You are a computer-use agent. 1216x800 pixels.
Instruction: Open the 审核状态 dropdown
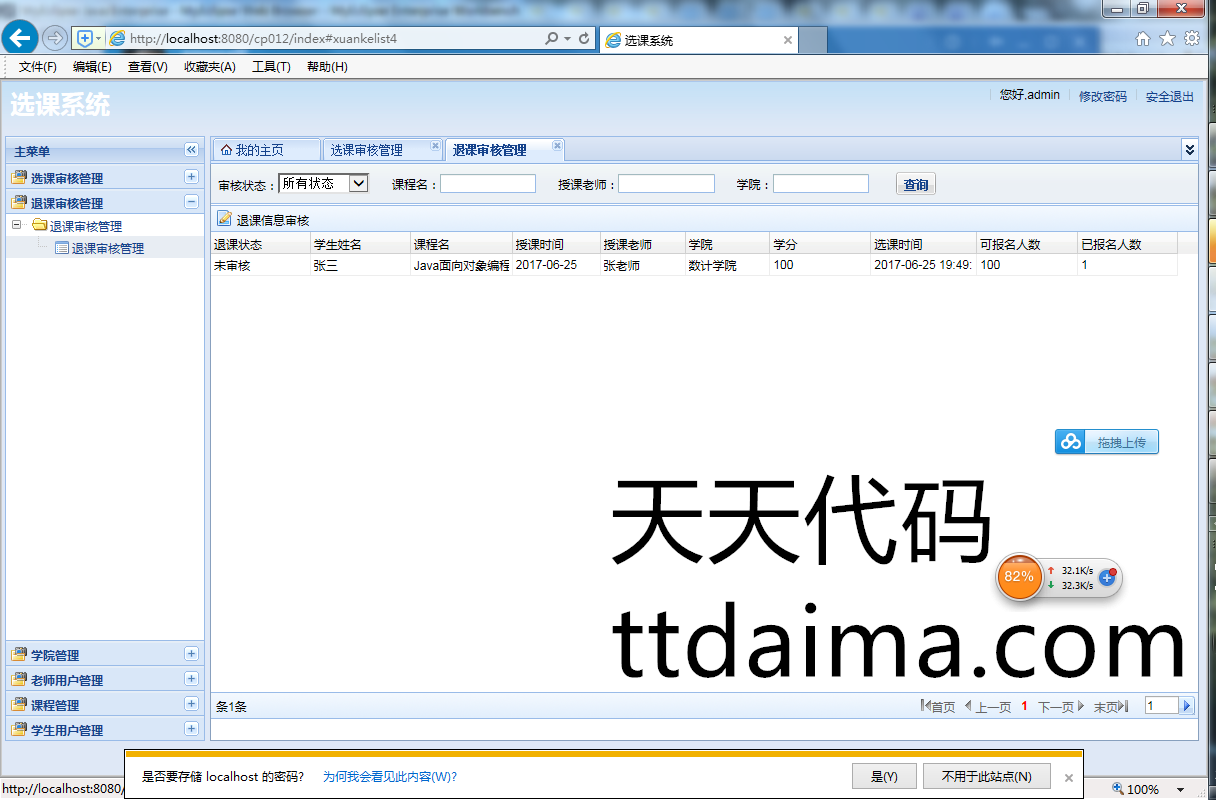pos(359,183)
